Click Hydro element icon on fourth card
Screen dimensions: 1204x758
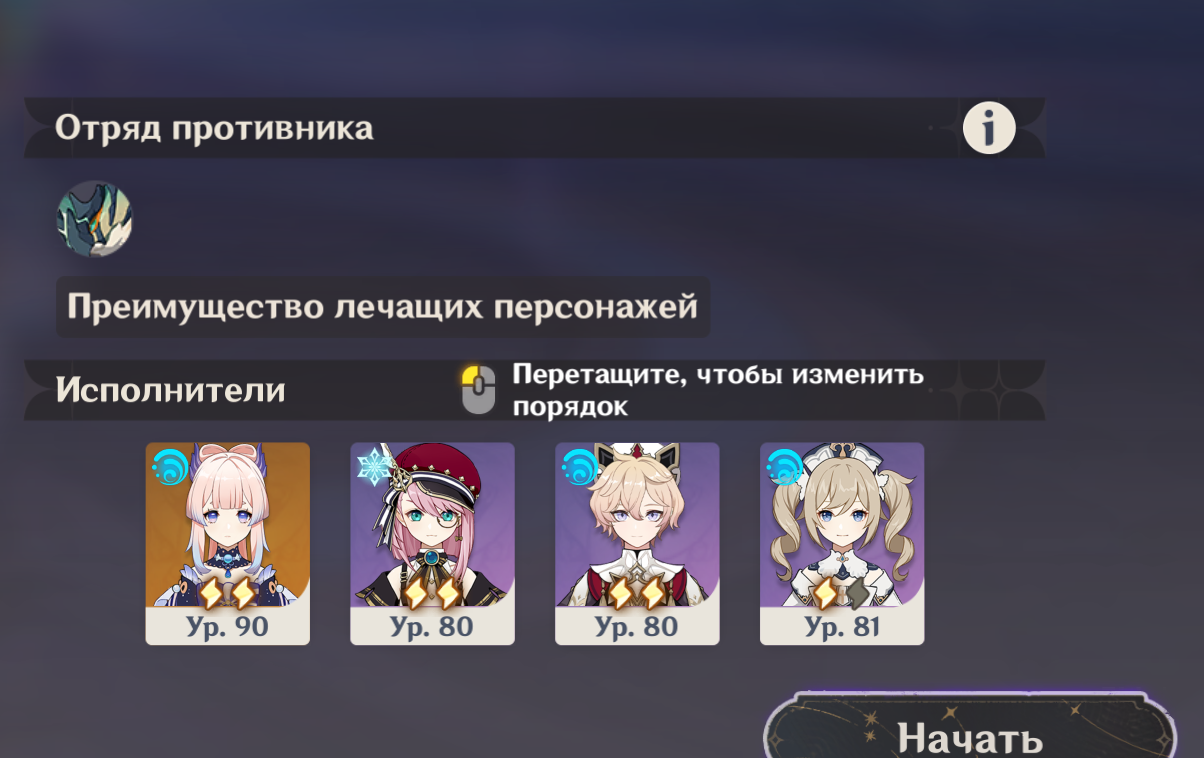pyautogui.click(x=784, y=467)
